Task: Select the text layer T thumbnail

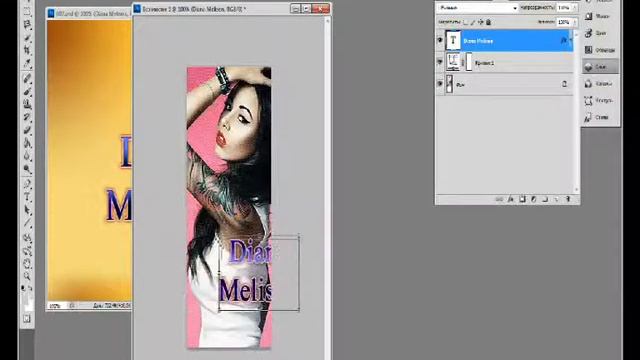Action: 453,40
